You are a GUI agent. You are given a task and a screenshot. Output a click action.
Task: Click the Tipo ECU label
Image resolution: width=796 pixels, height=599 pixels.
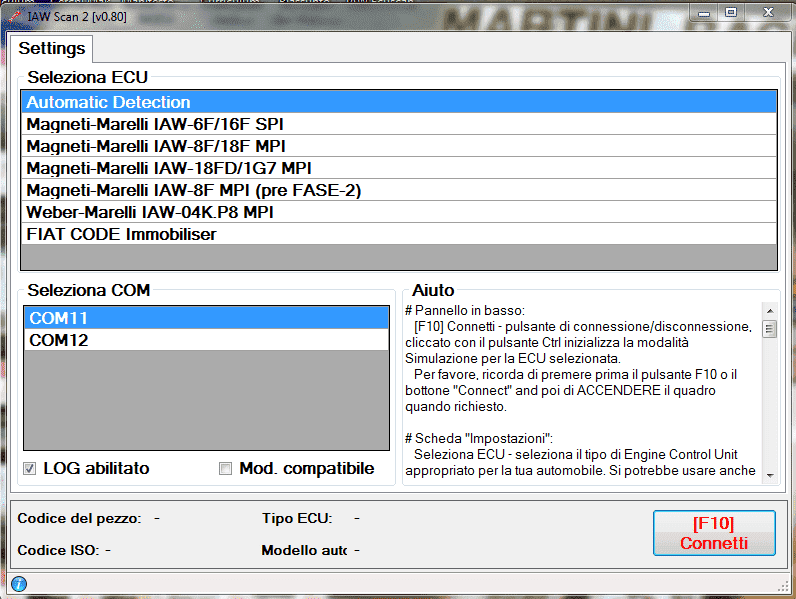pos(297,518)
